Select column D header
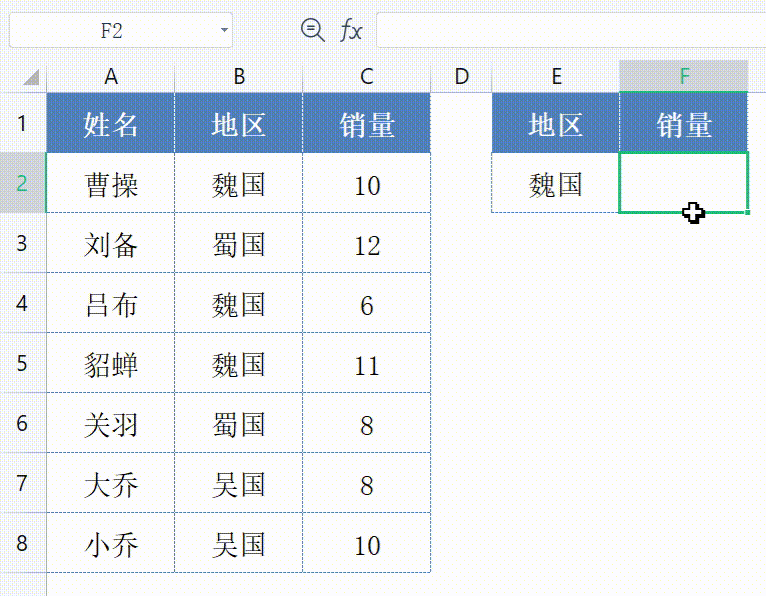This screenshot has height=596, width=766. [x=461, y=76]
